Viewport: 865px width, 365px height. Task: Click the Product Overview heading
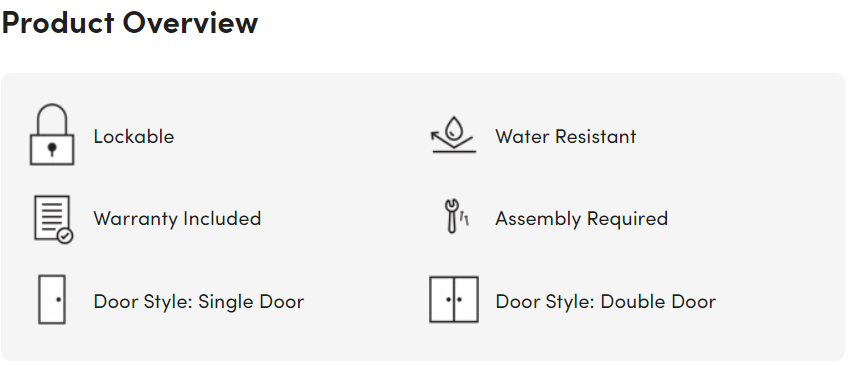(130, 23)
